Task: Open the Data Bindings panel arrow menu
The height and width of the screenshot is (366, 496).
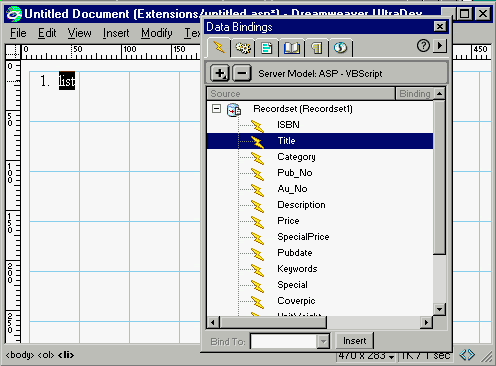Action: 440,45
